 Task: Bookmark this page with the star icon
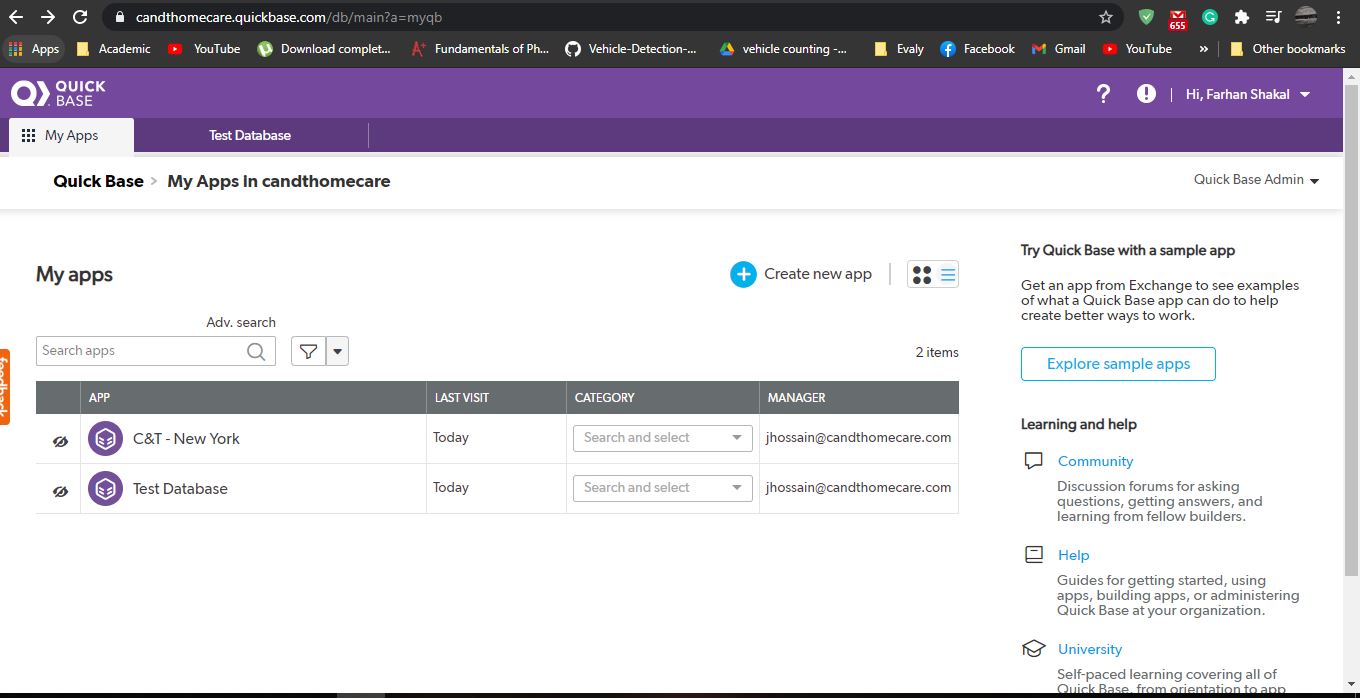click(1105, 17)
